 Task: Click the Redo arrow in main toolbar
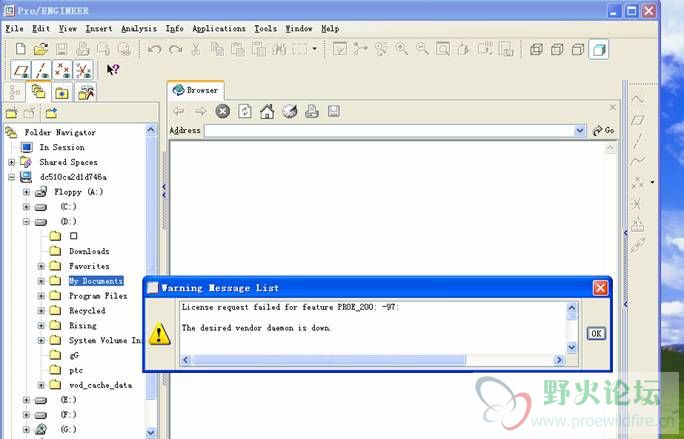click(175, 49)
